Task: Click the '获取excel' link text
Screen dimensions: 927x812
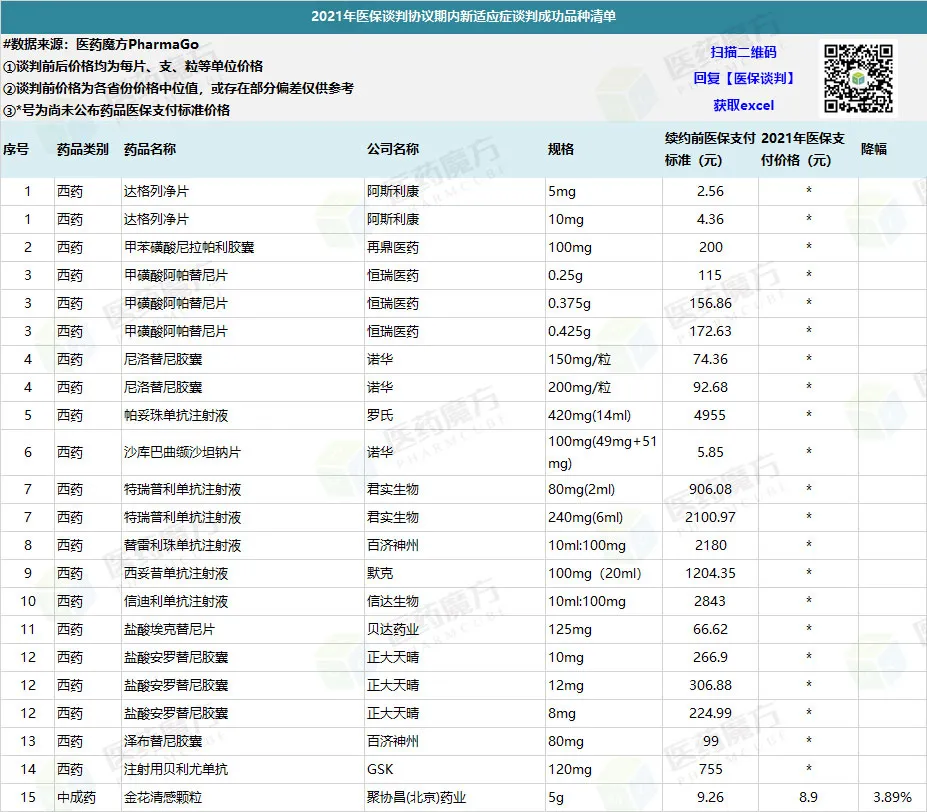Action: tap(743, 105)
